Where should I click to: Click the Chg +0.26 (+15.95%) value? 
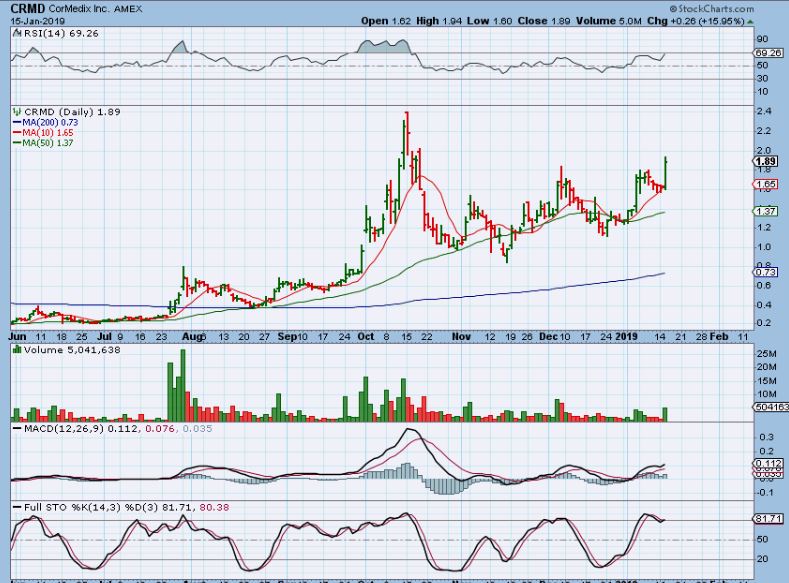[695, 21]
